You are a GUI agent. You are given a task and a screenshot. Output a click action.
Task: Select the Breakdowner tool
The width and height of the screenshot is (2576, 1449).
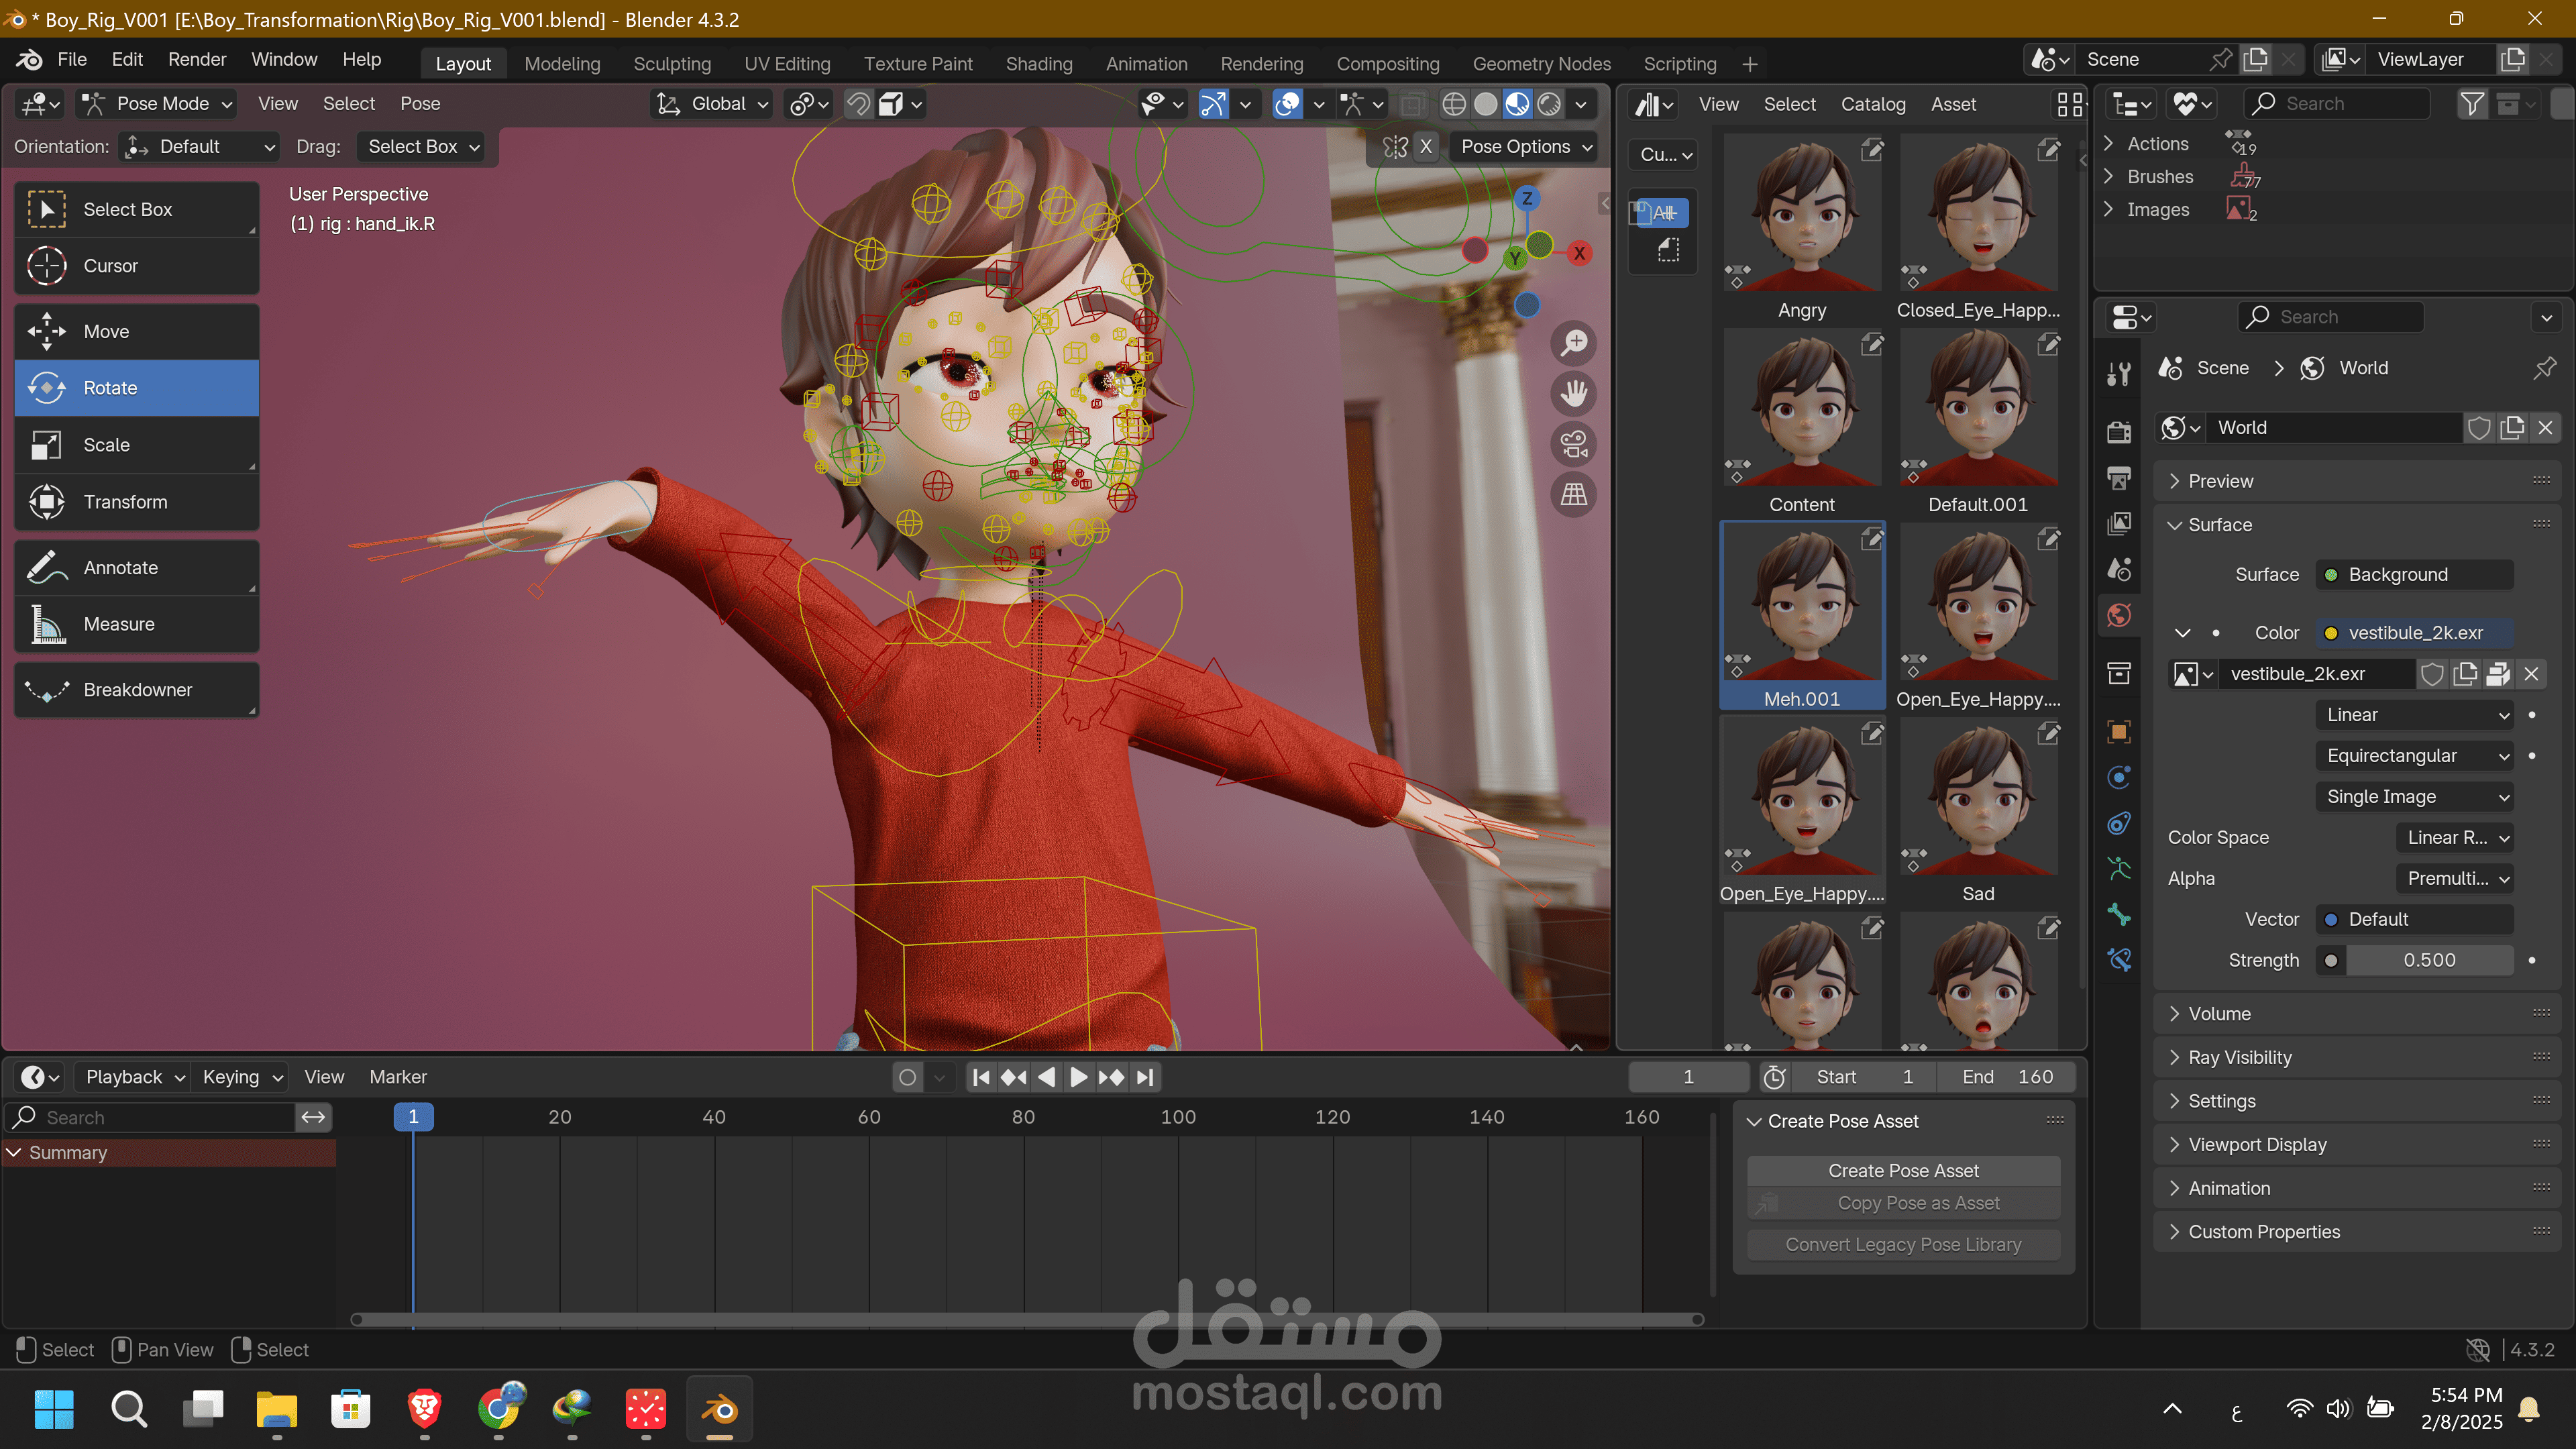point(136,690)
